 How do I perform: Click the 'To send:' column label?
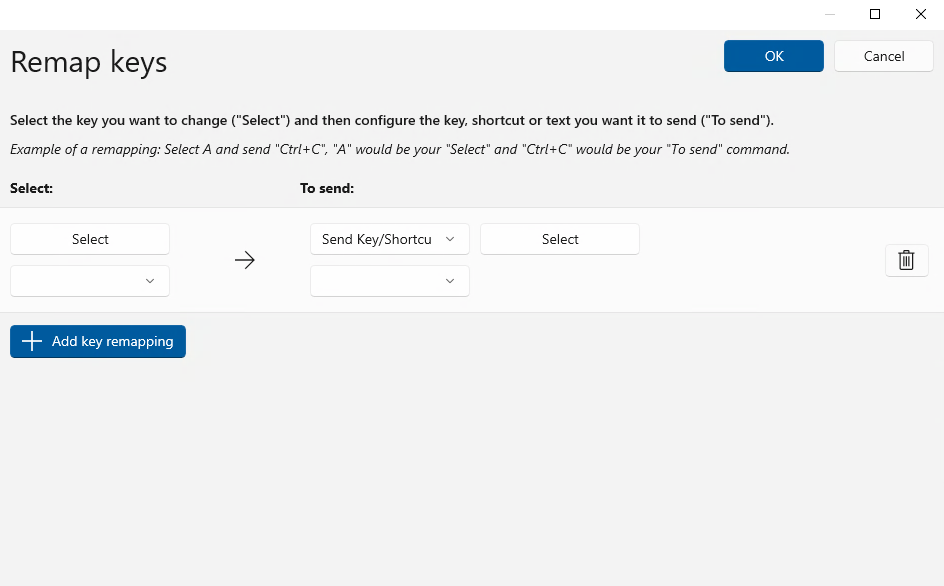coord(327,189)
